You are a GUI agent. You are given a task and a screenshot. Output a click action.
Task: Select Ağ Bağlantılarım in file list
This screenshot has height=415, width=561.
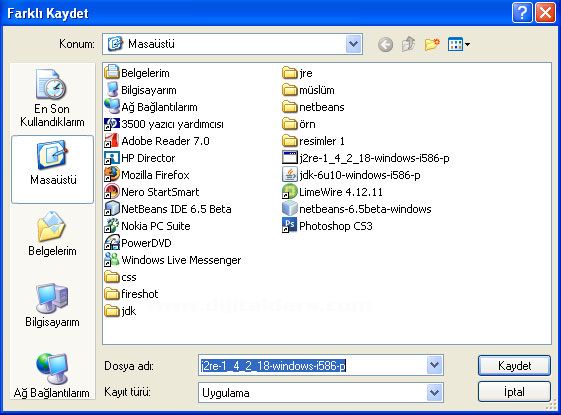(151, 107)
